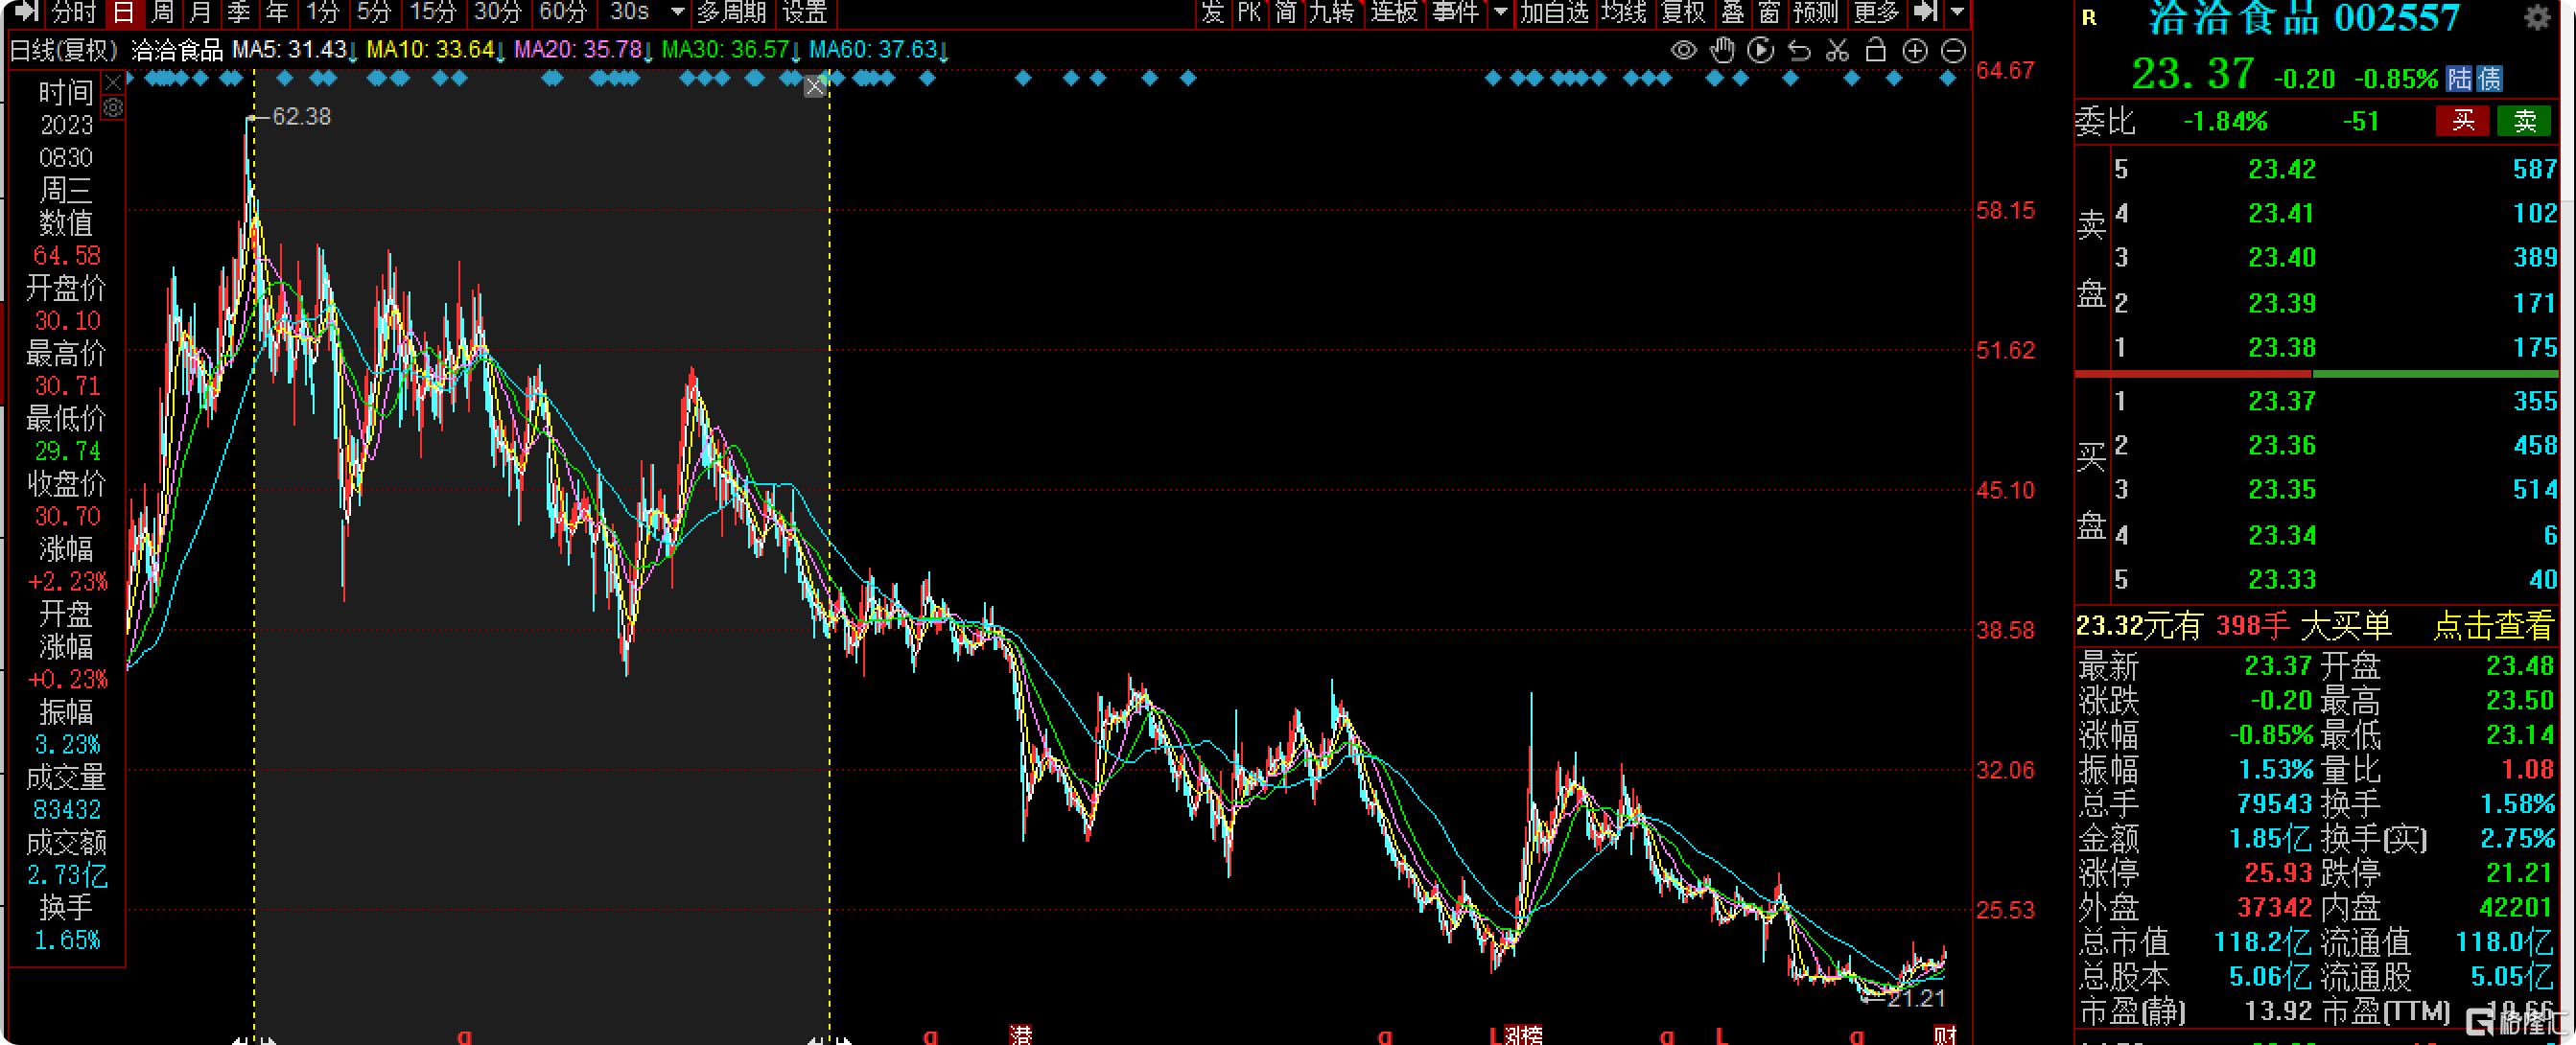The height and width of the screenshot is (1045, 2576).
Task: Click the MA20: 35.78 indicator label
Action: click(x=578, y=49)
